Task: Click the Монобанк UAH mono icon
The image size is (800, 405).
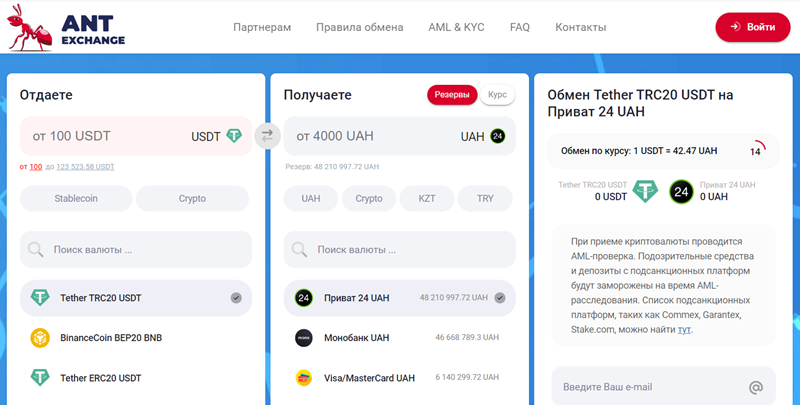Action: (x=304, y=338)
